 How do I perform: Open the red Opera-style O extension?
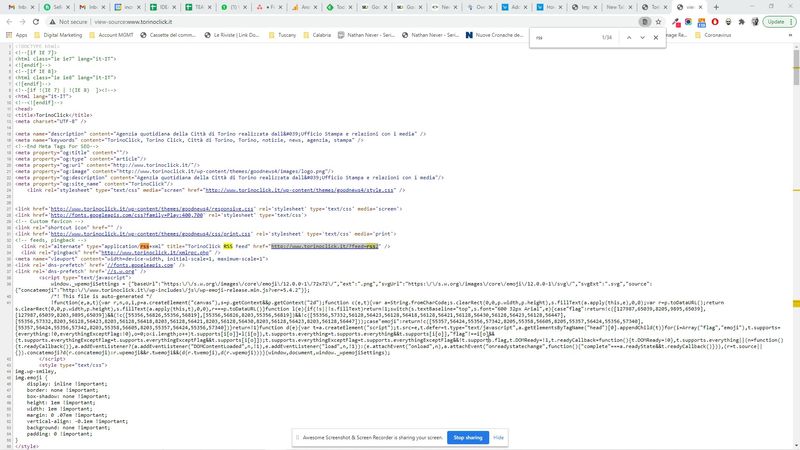715,22
